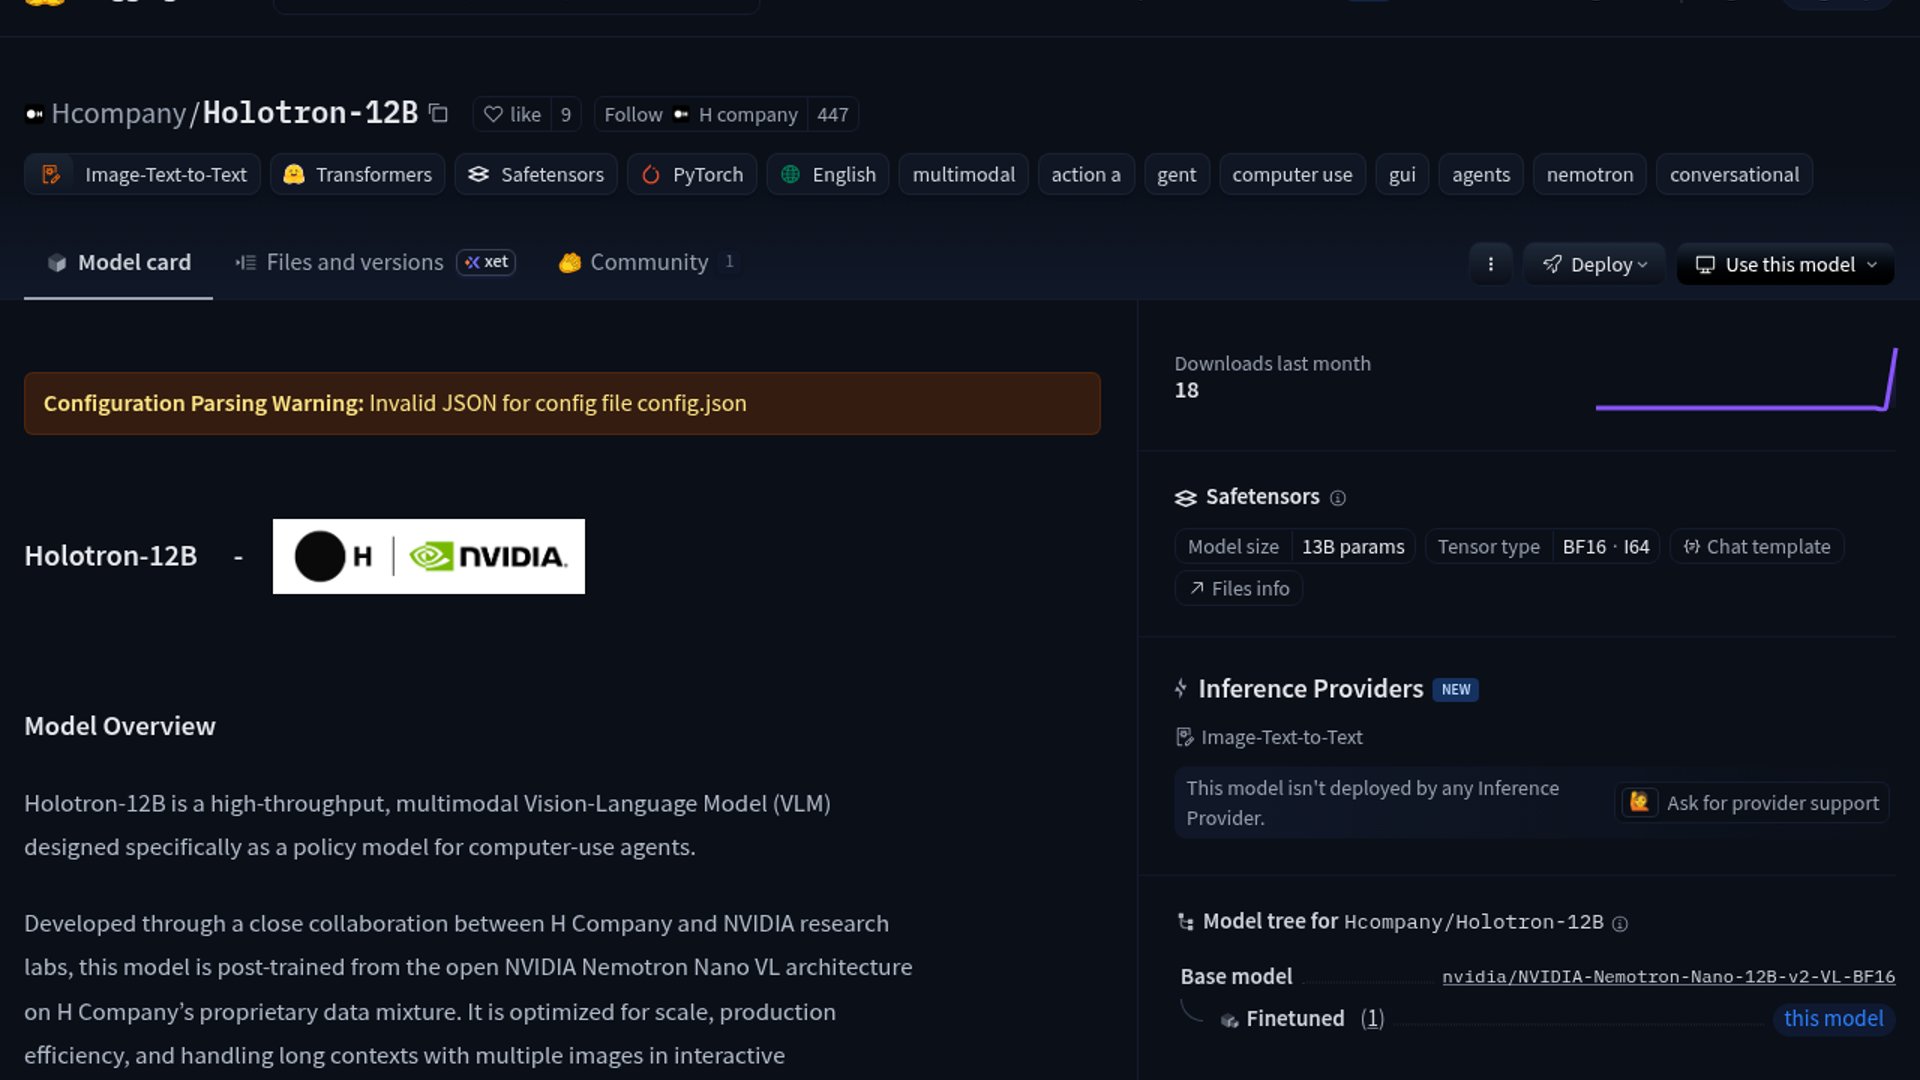1920x1080 pixels.
Task: Click the Transformers library tag
Action: (358, 175)
